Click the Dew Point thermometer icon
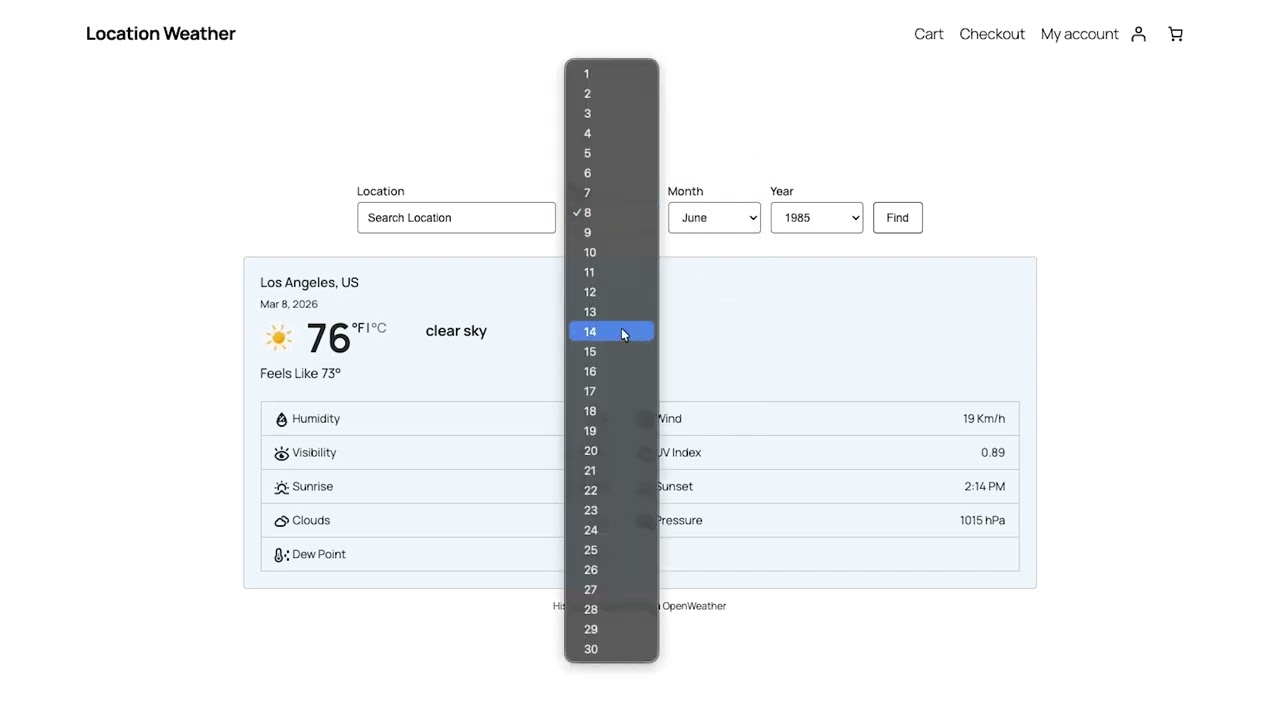This screenshot has width=1280, height=720. click(281, 555)
